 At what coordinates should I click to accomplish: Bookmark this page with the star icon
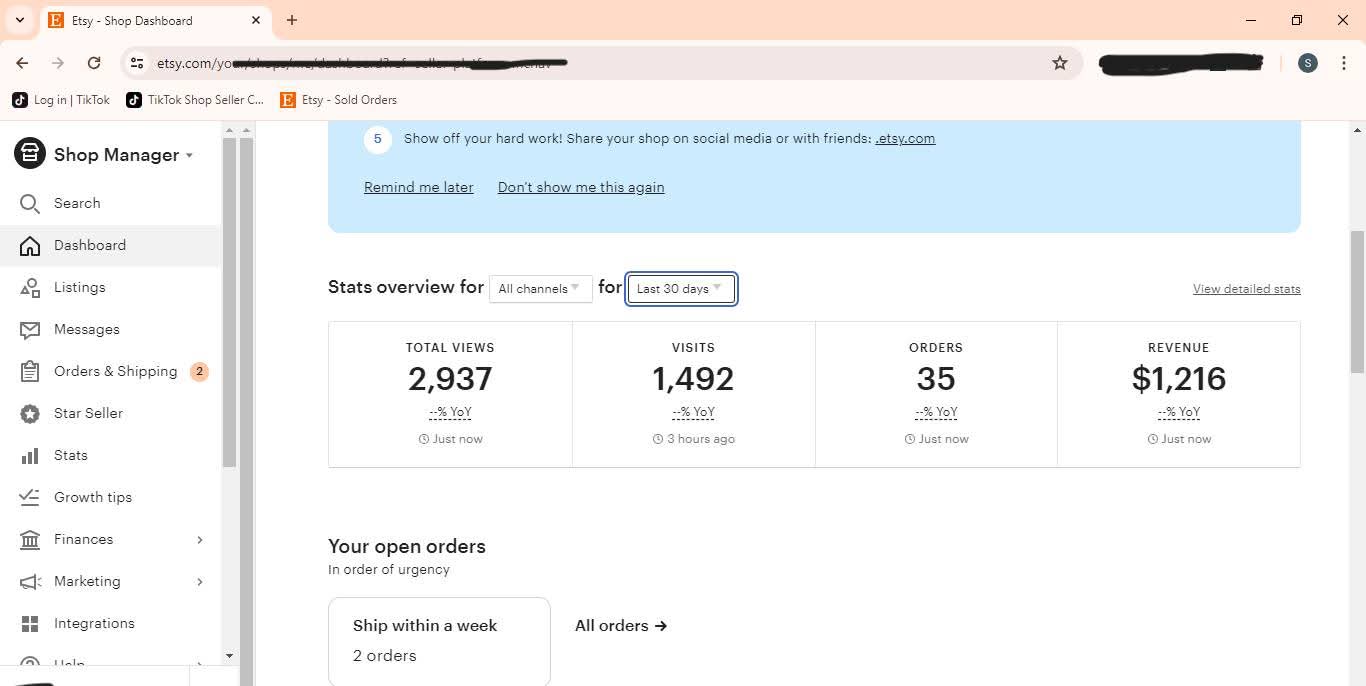(1060, 63)
